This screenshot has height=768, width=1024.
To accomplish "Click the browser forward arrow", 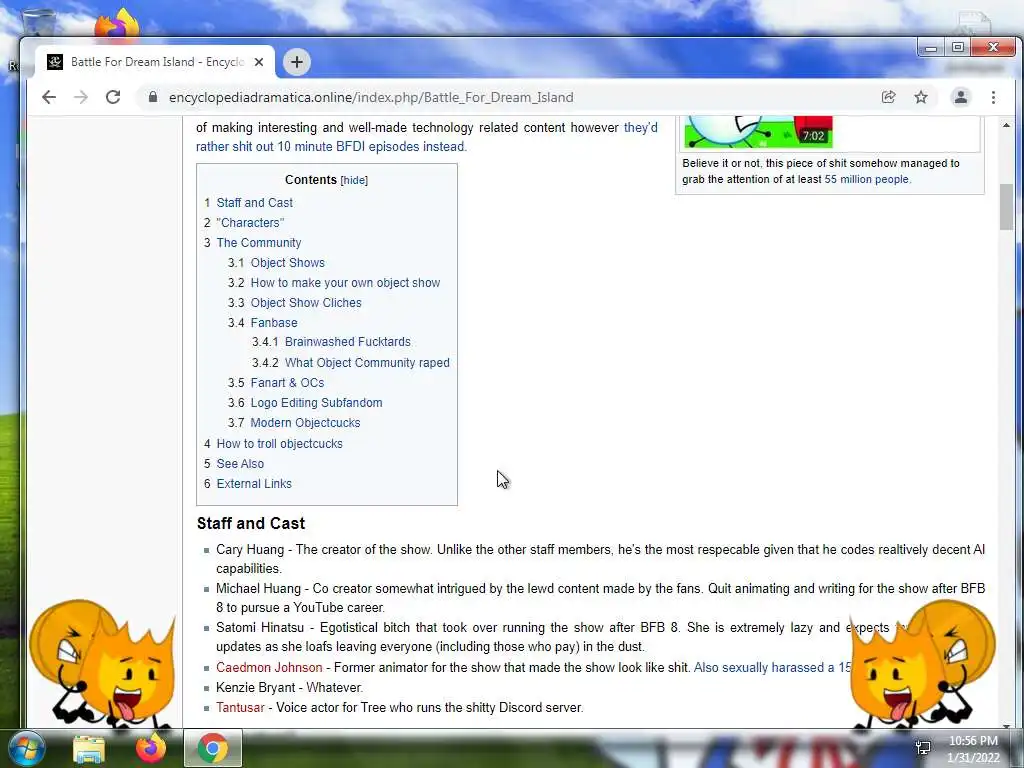I will [81, 97].
